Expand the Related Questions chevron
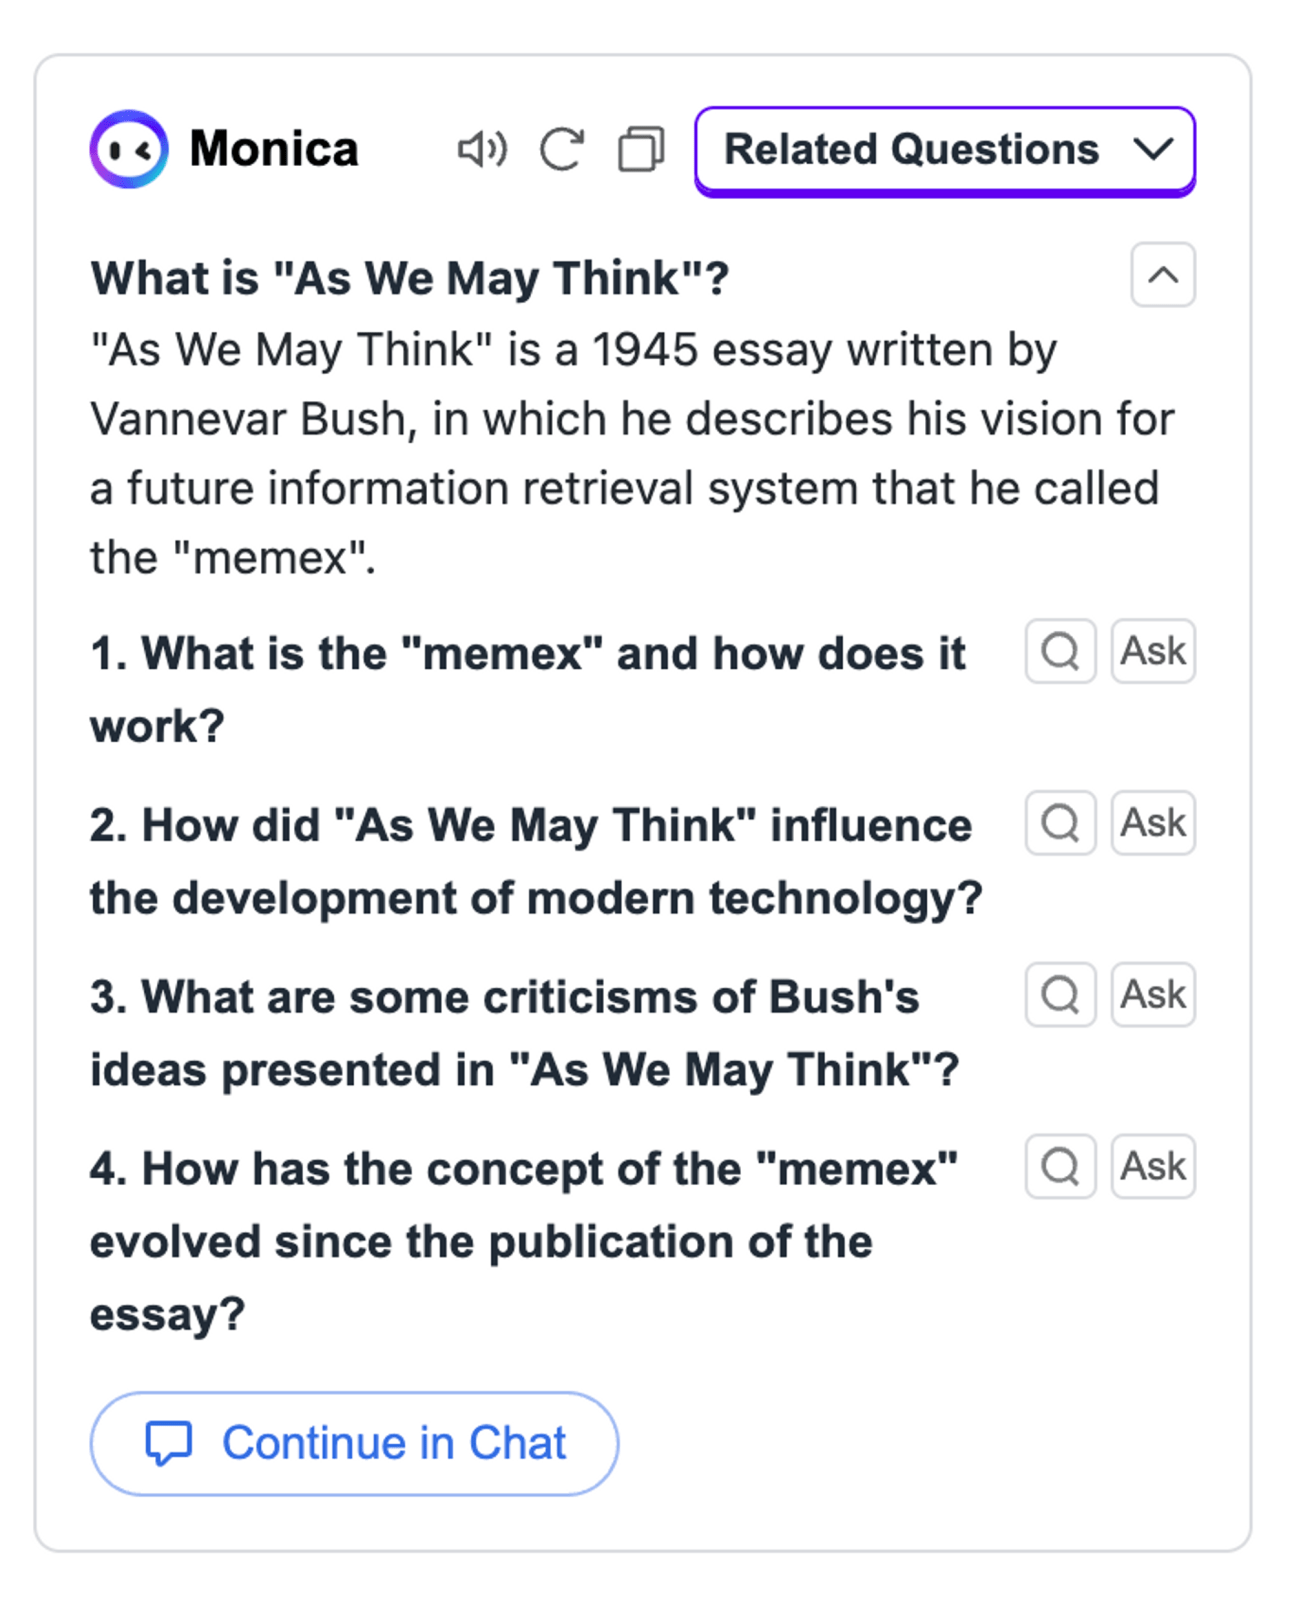The width and height of the screenshot is (1292, 1599). coord(1153,150)
